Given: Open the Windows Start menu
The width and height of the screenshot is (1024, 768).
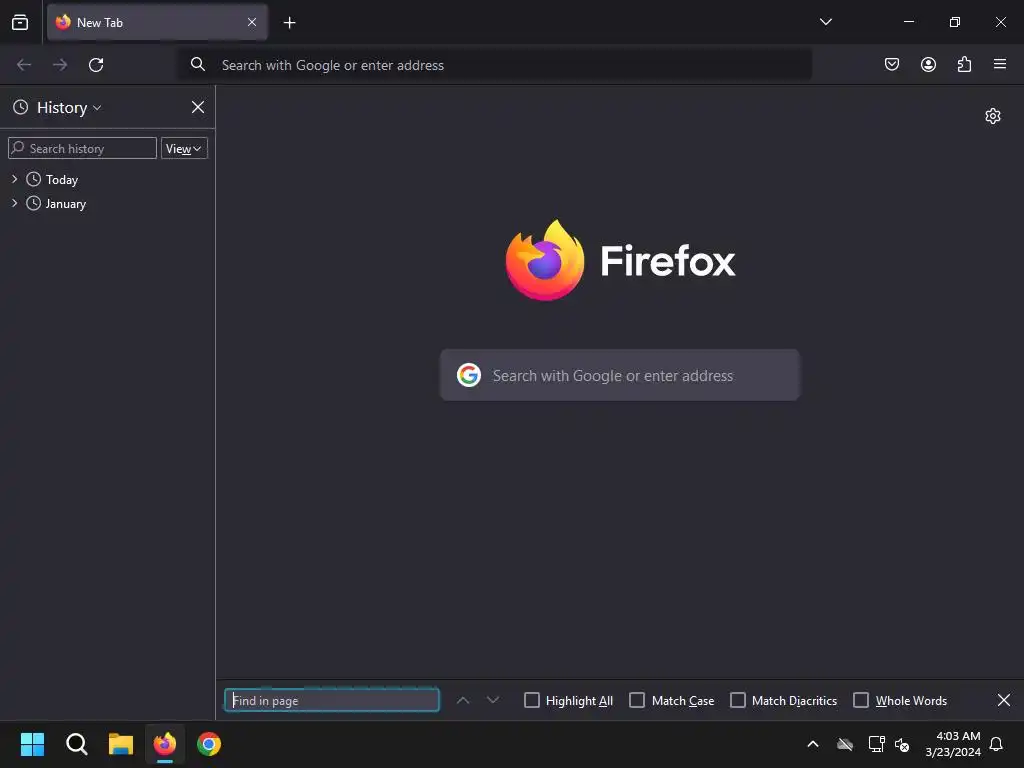Looking at the screenshot, I should pos(32,744).
